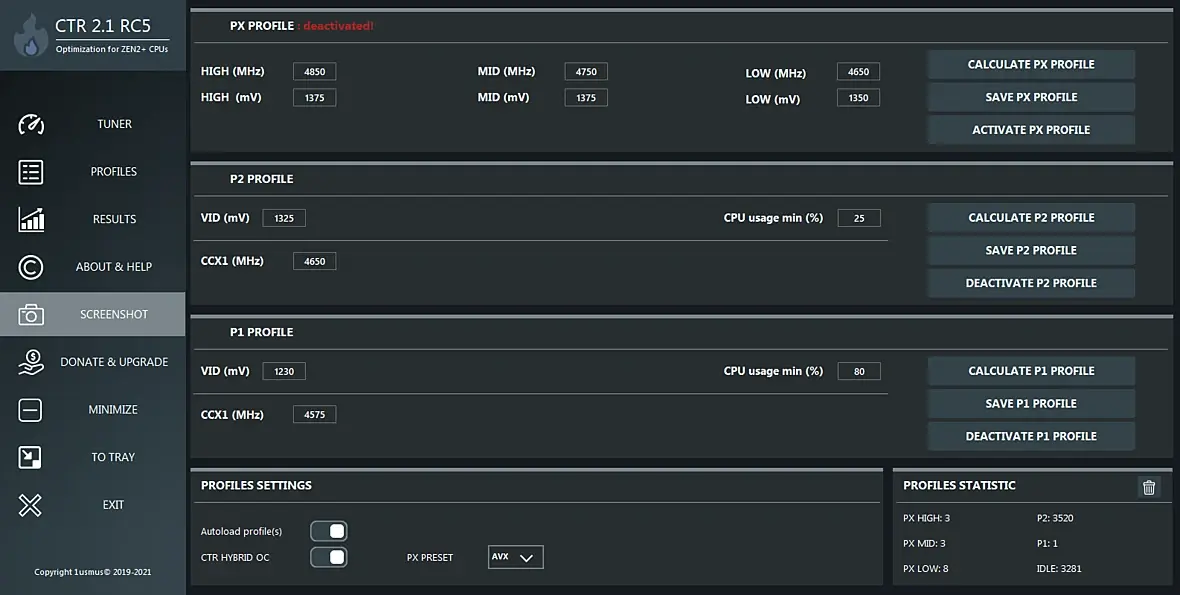Click the PX MID (MHz) field 4750
Screen dimensions: 1180x595
586,71
